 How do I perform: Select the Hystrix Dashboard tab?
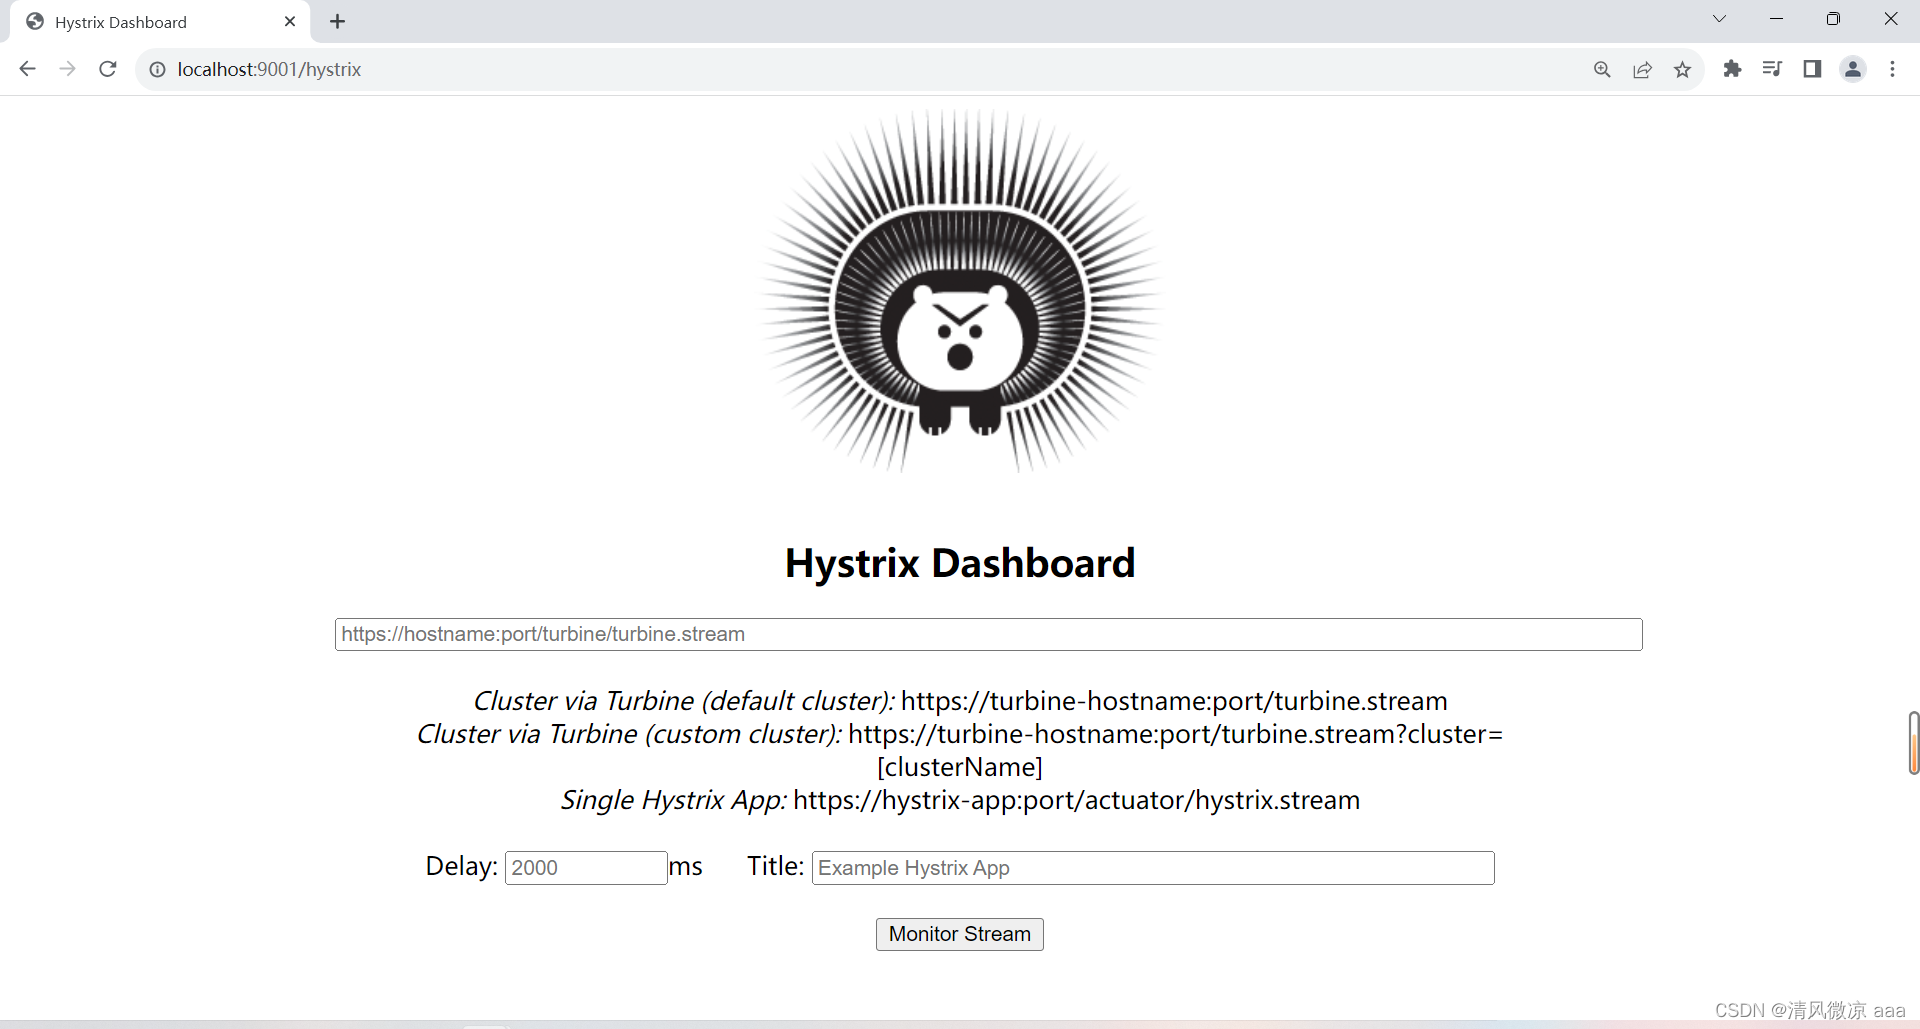click(x=160, y=22)
